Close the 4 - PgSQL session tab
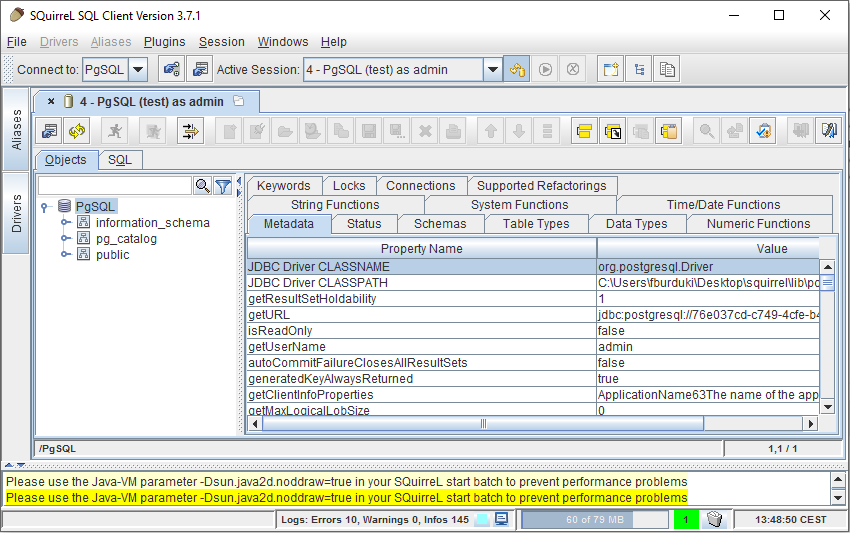 51,101
